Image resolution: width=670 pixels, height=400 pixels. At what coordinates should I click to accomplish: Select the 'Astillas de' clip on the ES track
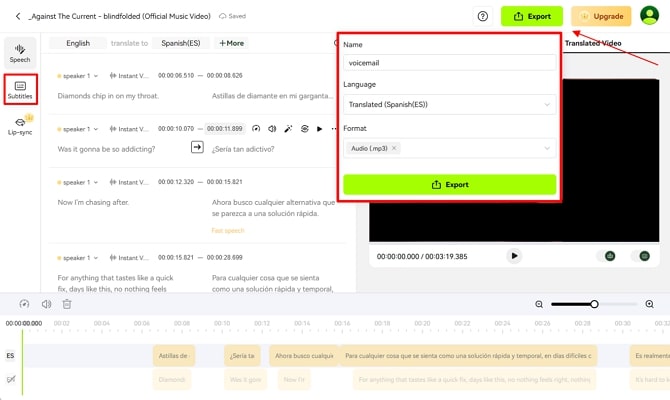click(174, 356)
